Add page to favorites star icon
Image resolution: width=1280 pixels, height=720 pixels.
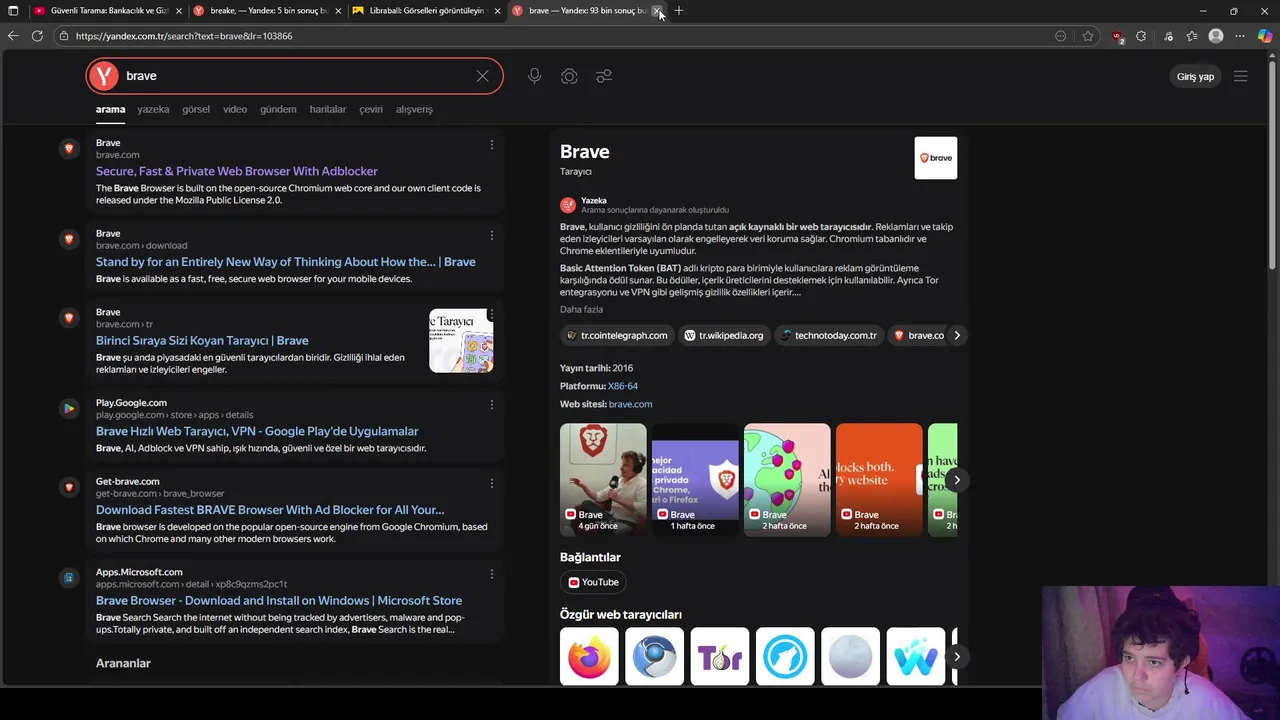pos(1088,36)
